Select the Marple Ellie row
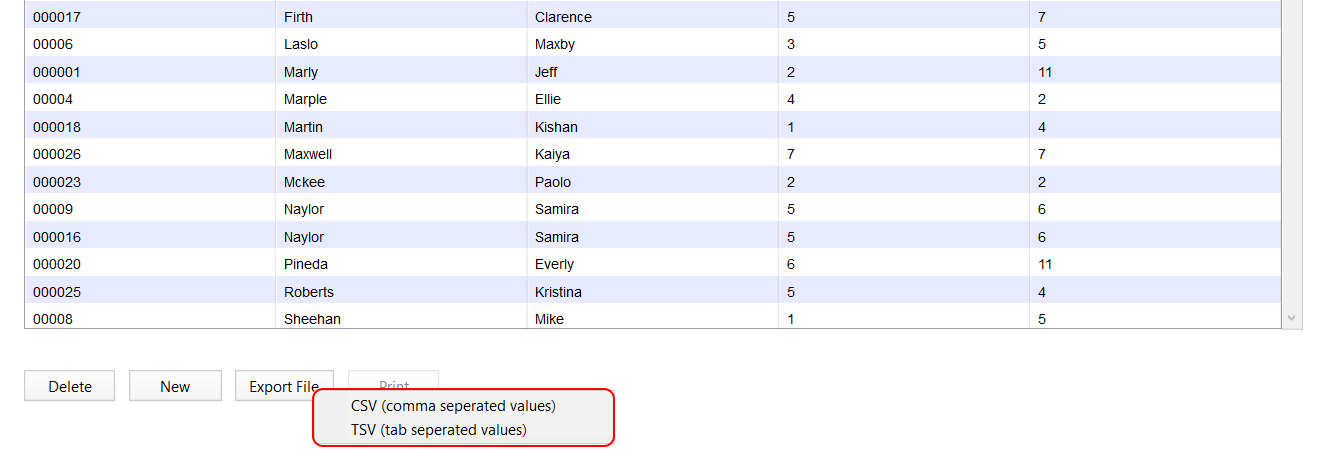This screenshot has width=1327, height=450. click(653, 99)
